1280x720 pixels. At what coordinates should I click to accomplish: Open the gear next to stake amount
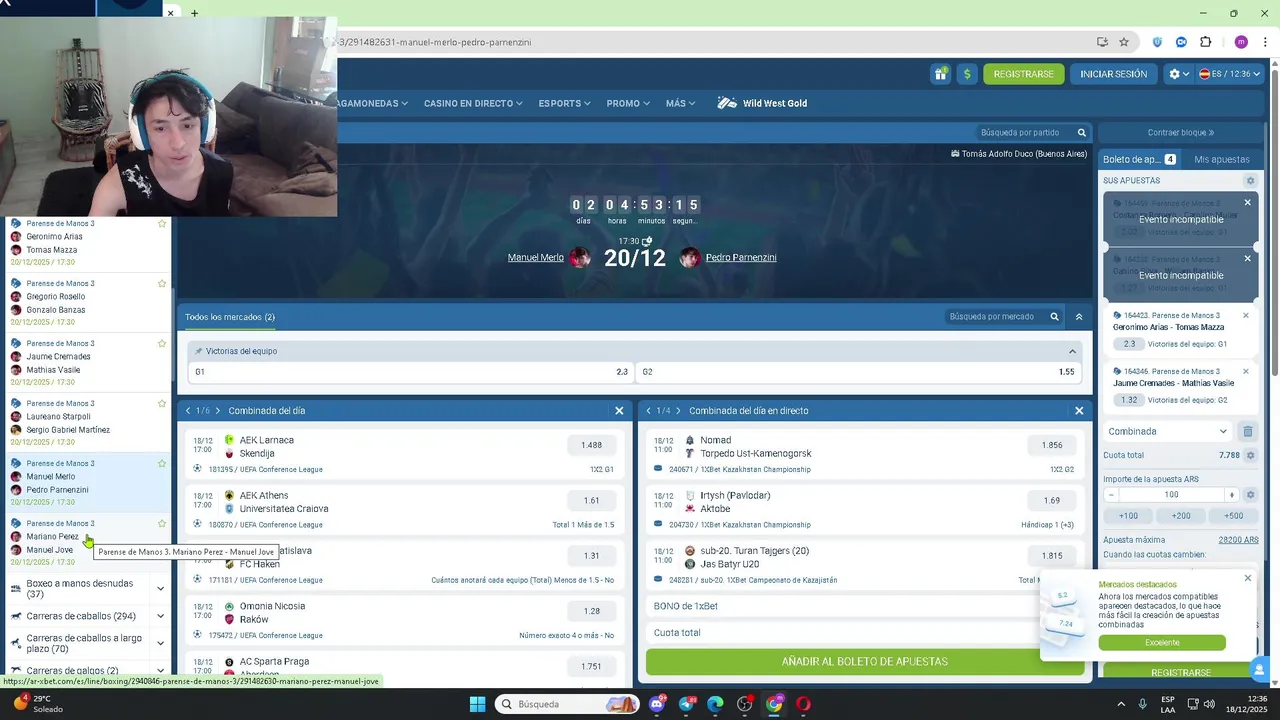point(1250,494)
